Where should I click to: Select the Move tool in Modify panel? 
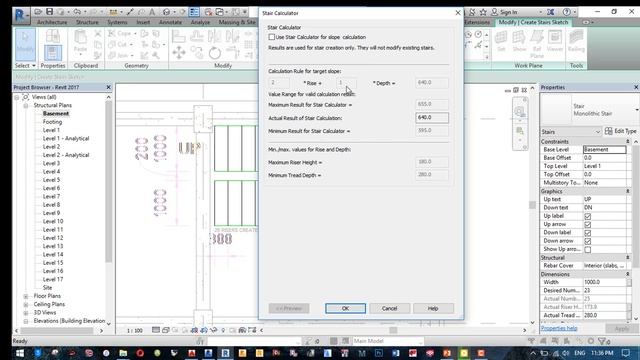click(179, 53)
